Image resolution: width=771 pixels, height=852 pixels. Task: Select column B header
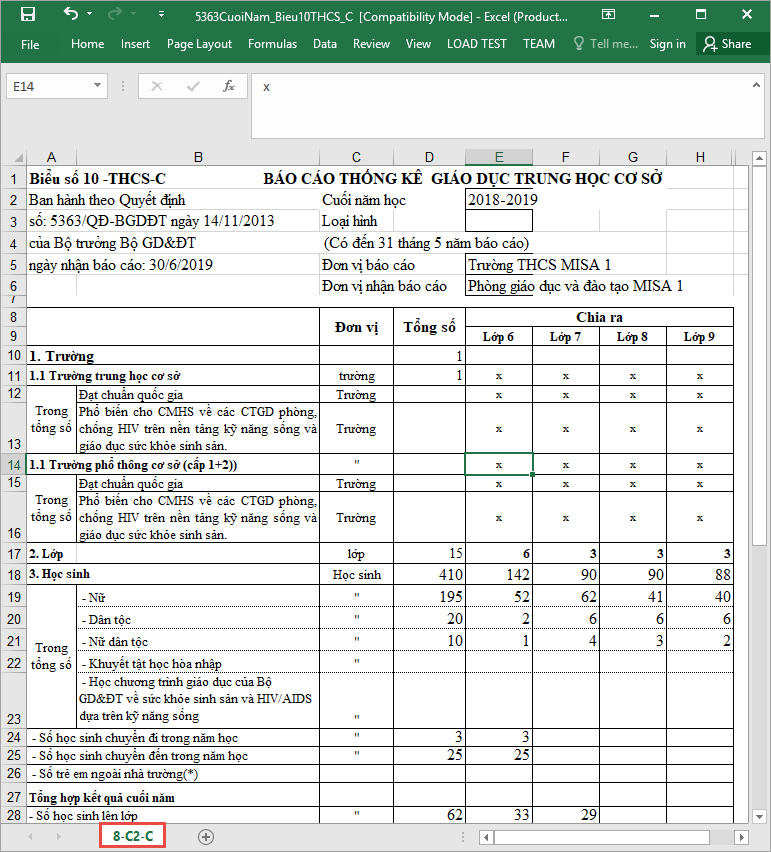(x=198, y=157)
